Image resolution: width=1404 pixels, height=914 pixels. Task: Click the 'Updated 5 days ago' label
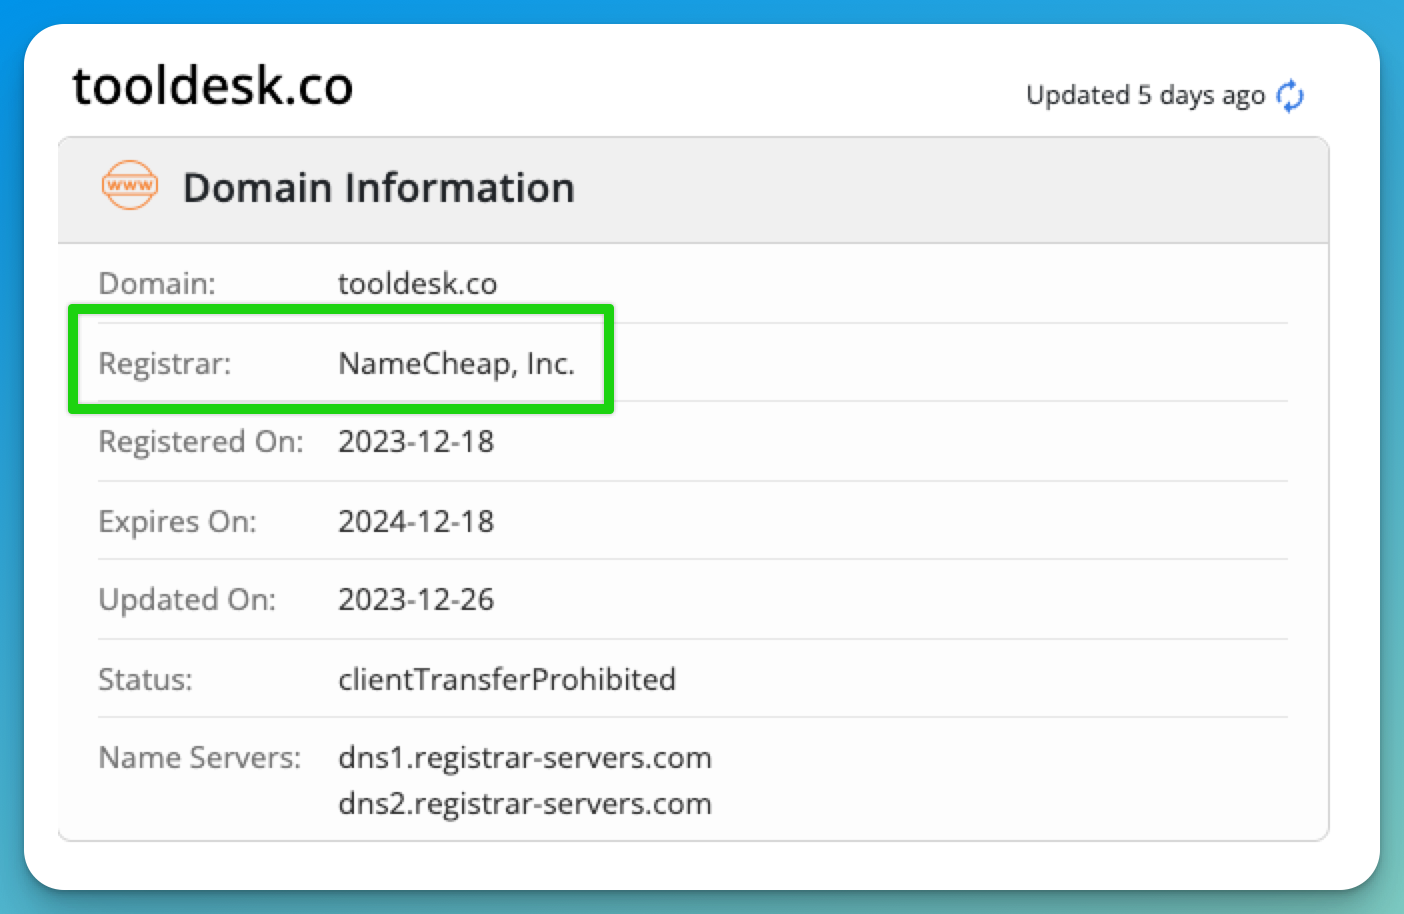click(x=1143, y=95)
